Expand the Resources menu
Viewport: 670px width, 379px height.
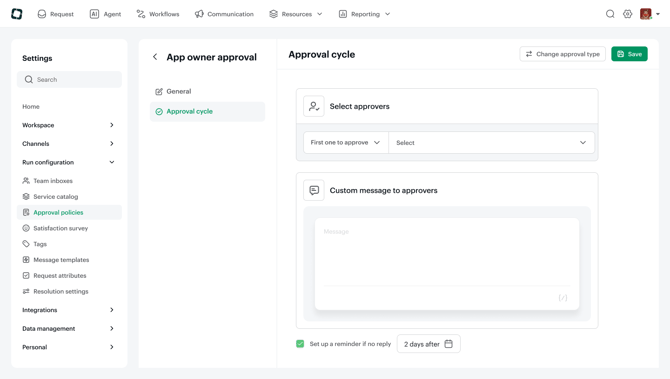pyautogui.click(x=296, y=14)
